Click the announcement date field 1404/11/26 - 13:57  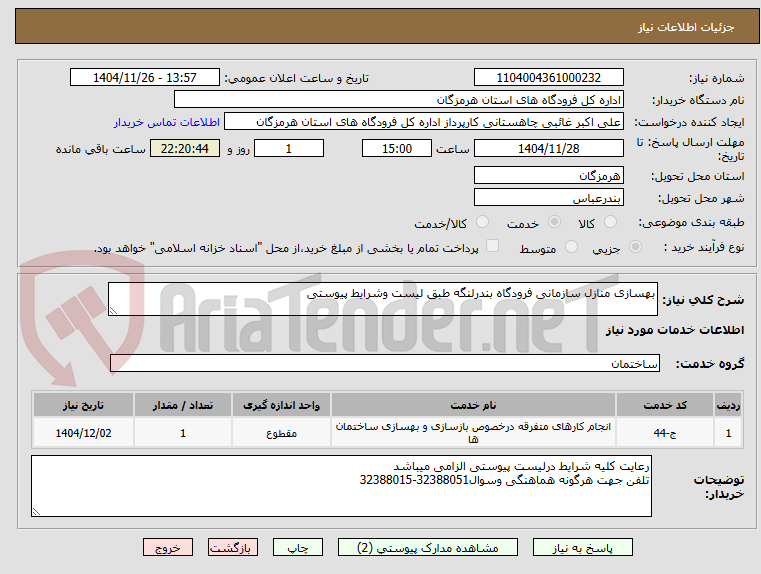145,78
